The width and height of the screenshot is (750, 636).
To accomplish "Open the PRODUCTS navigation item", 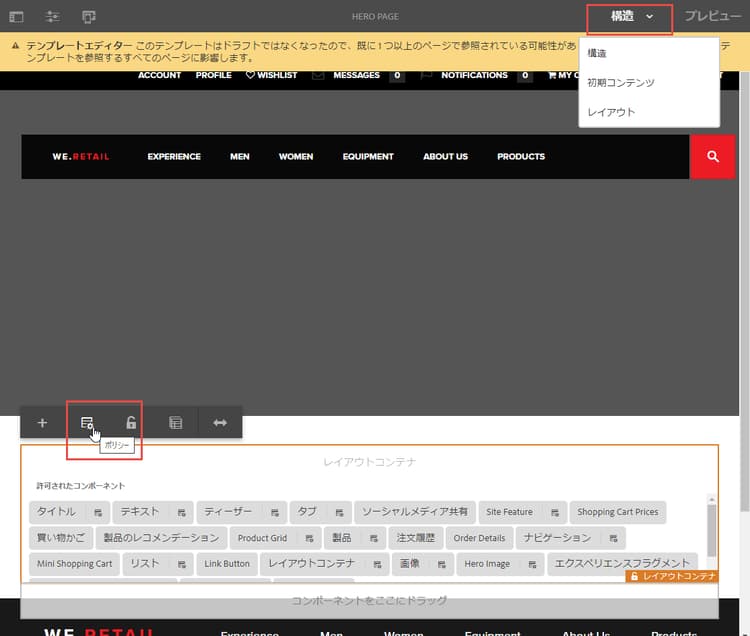I will (x=521, y=157).
